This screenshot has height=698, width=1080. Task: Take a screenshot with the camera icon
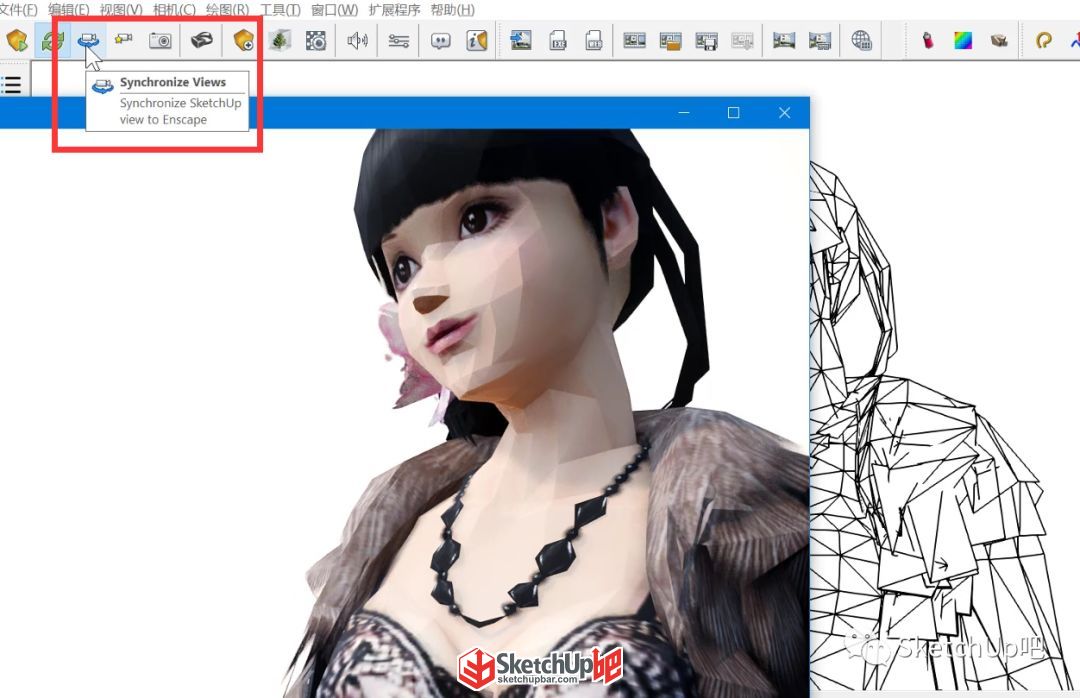pyautogui.click(x=160, y=41)
